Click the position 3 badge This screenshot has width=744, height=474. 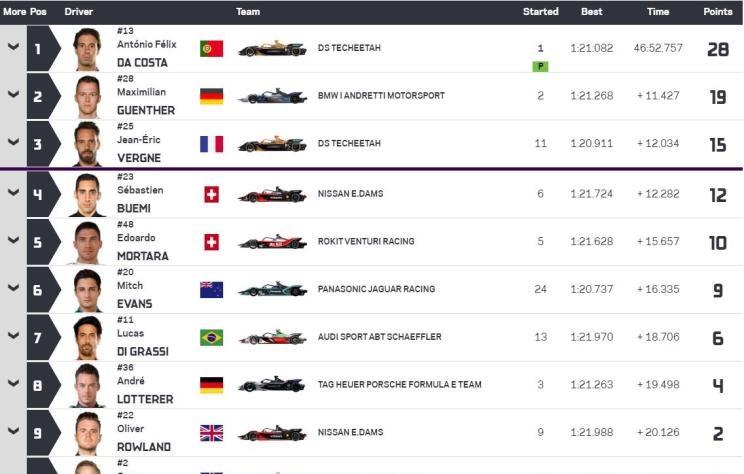(x=44, y=144)
